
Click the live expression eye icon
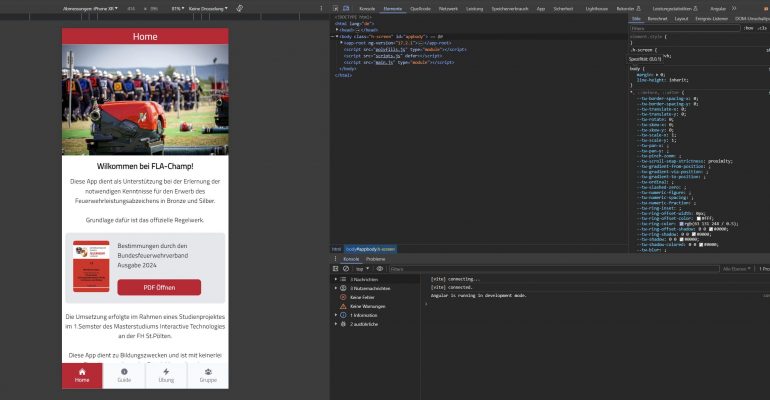tap(380, 268)
